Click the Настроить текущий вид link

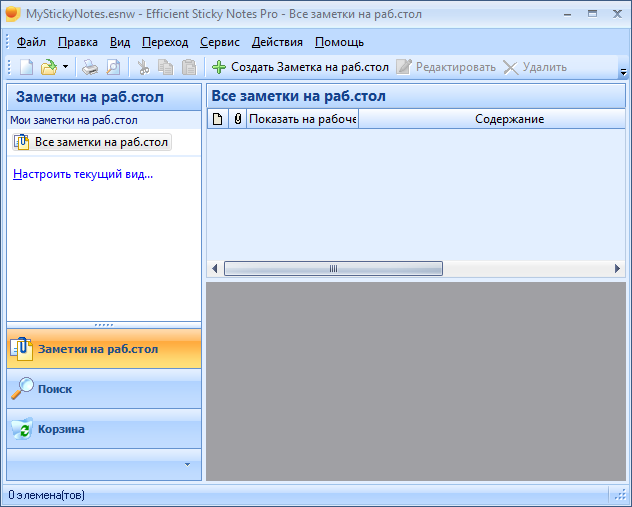pos(83,173)
